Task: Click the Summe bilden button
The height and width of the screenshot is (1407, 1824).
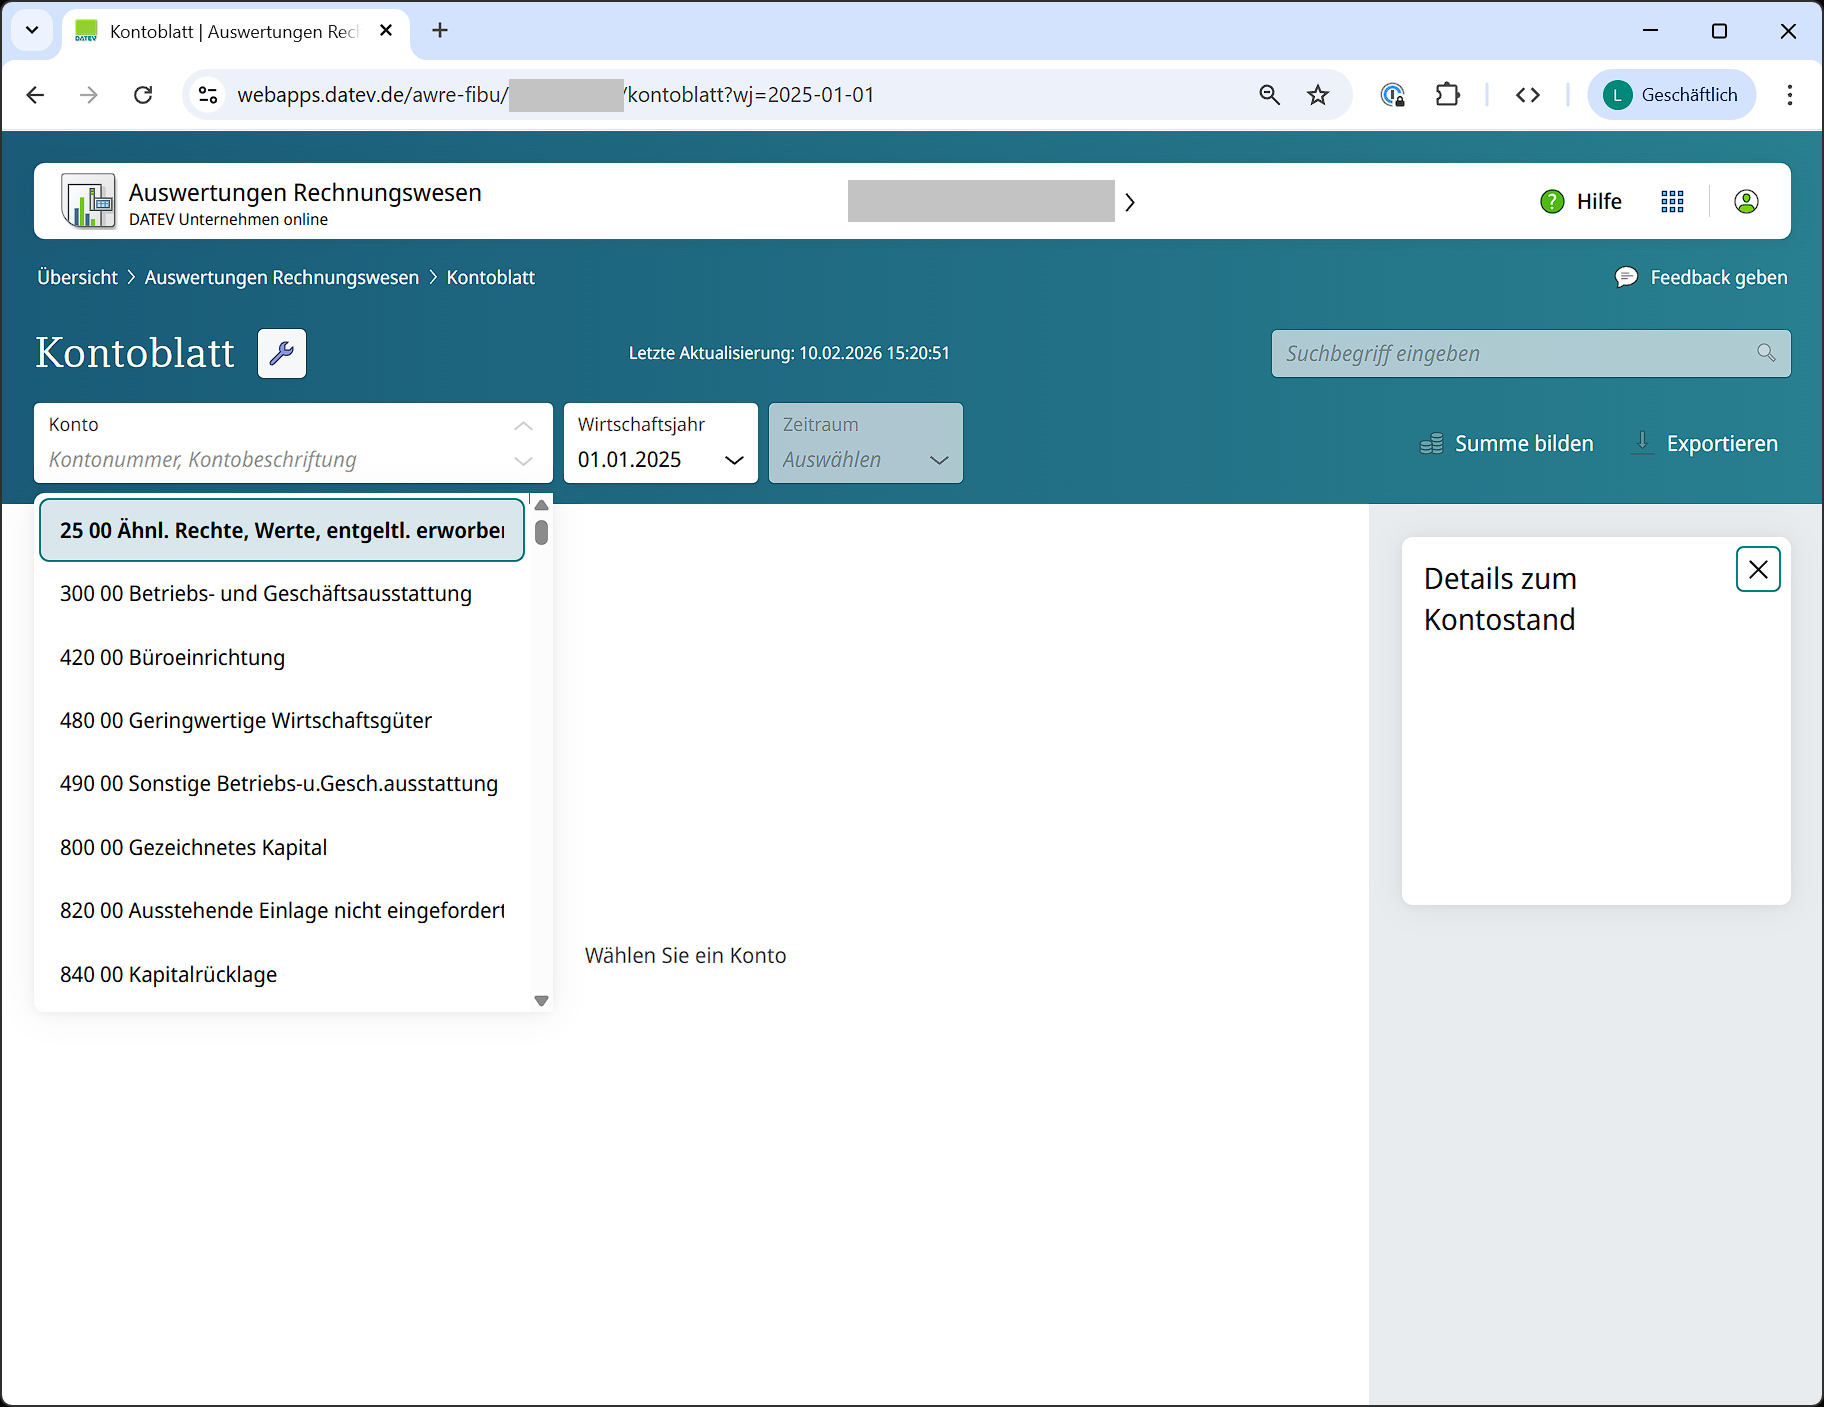Action: 1506,443
